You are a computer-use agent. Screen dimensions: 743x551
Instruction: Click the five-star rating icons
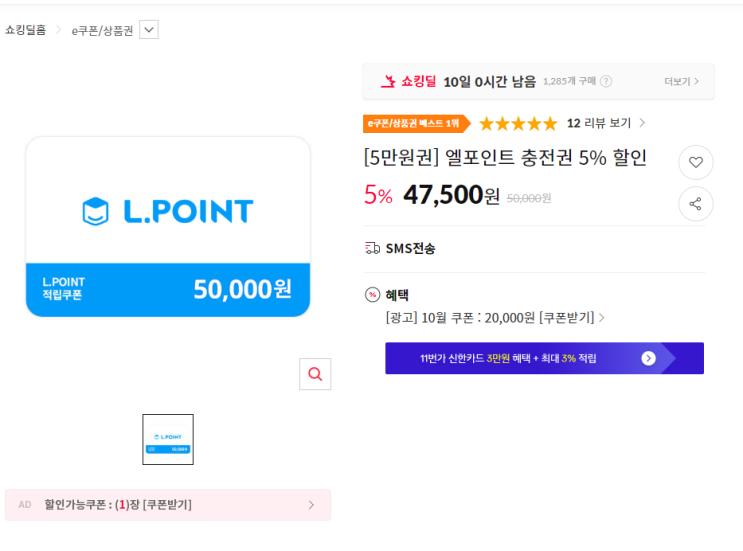pyautogui.click(x=518, y=124)
